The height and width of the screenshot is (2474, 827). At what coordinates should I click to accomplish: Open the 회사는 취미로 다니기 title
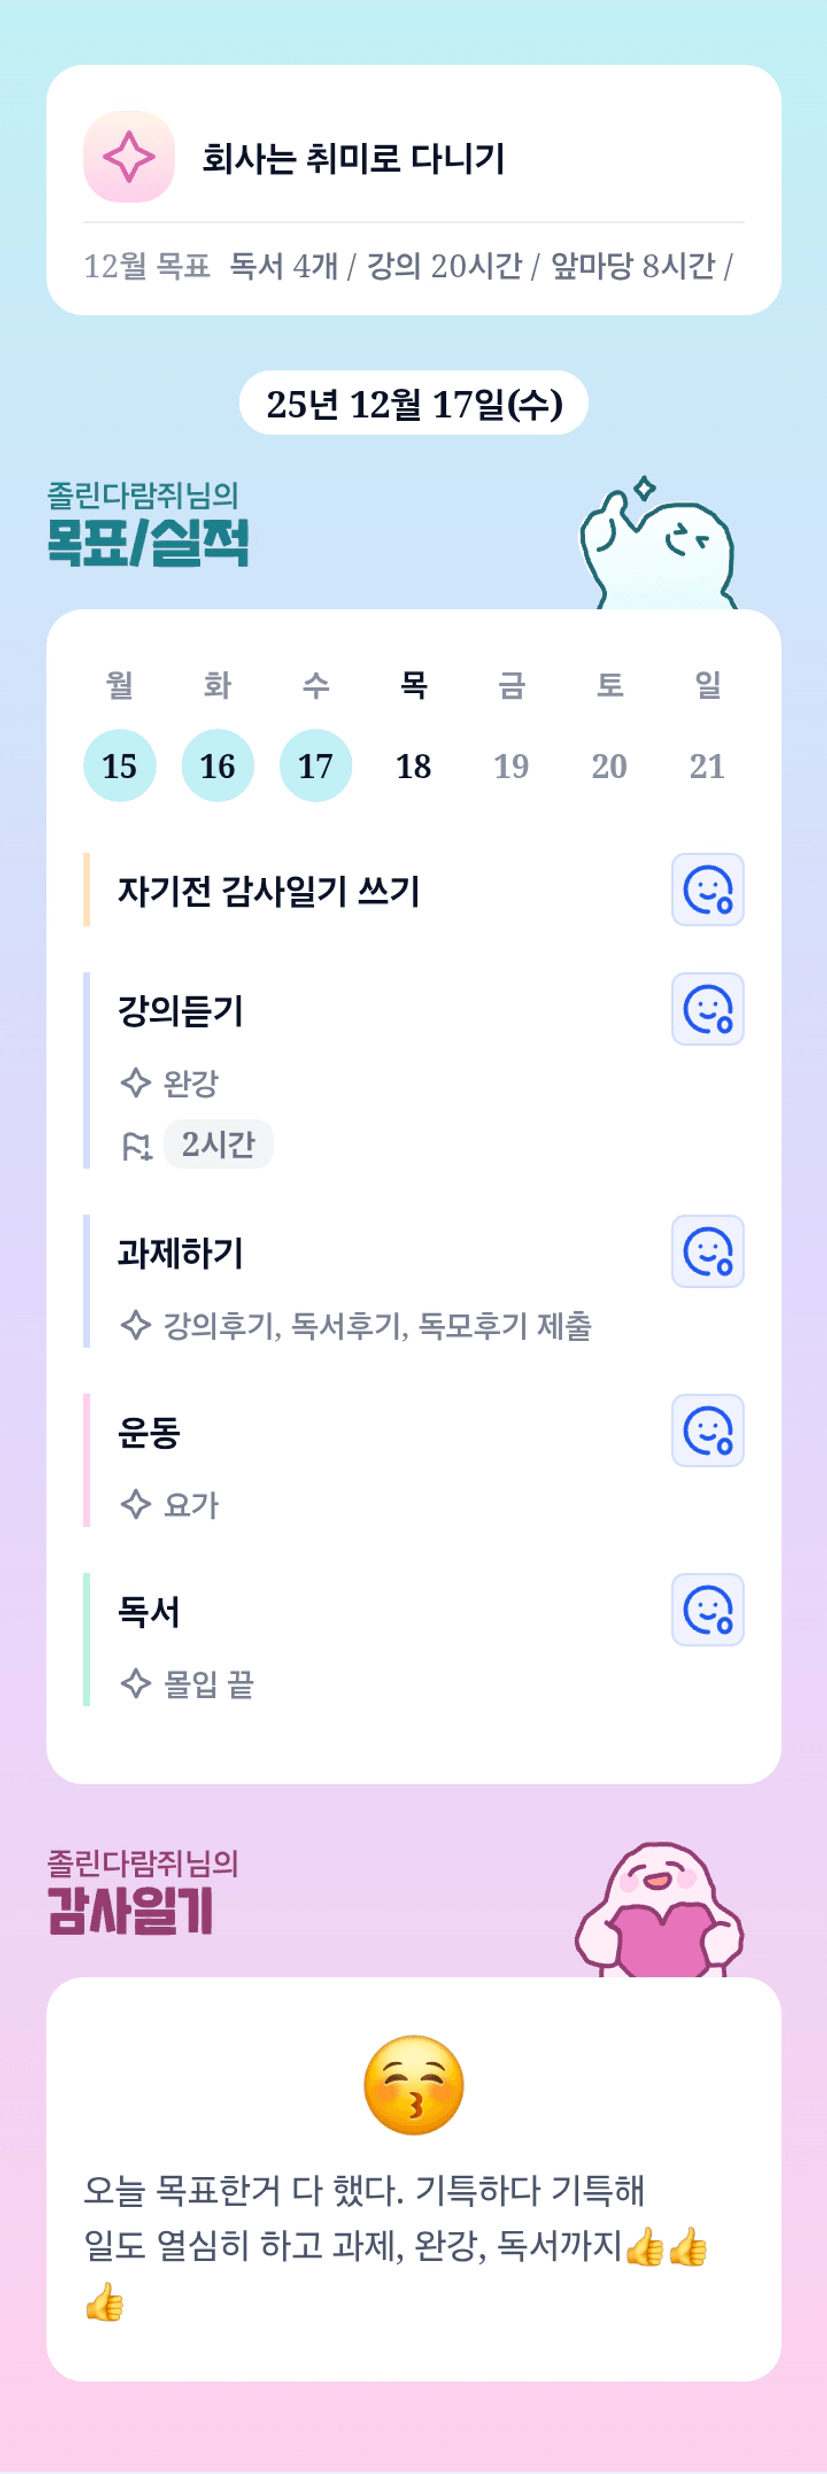click(353, 158)
